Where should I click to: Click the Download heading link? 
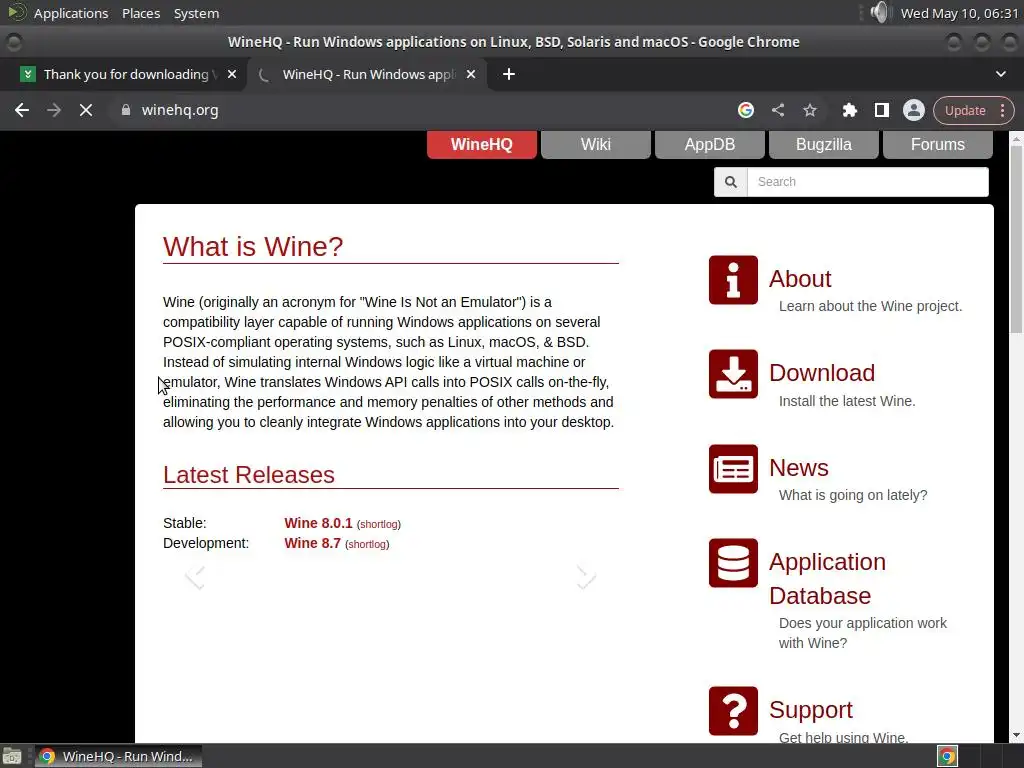(822, 373)
